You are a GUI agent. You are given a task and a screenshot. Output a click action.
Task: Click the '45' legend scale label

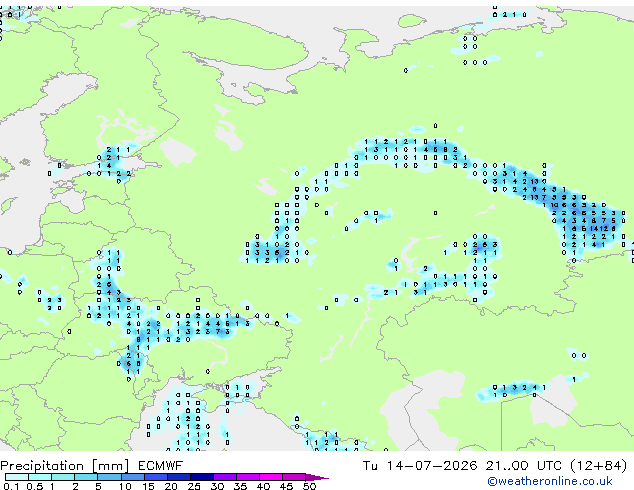click(286, 486)
